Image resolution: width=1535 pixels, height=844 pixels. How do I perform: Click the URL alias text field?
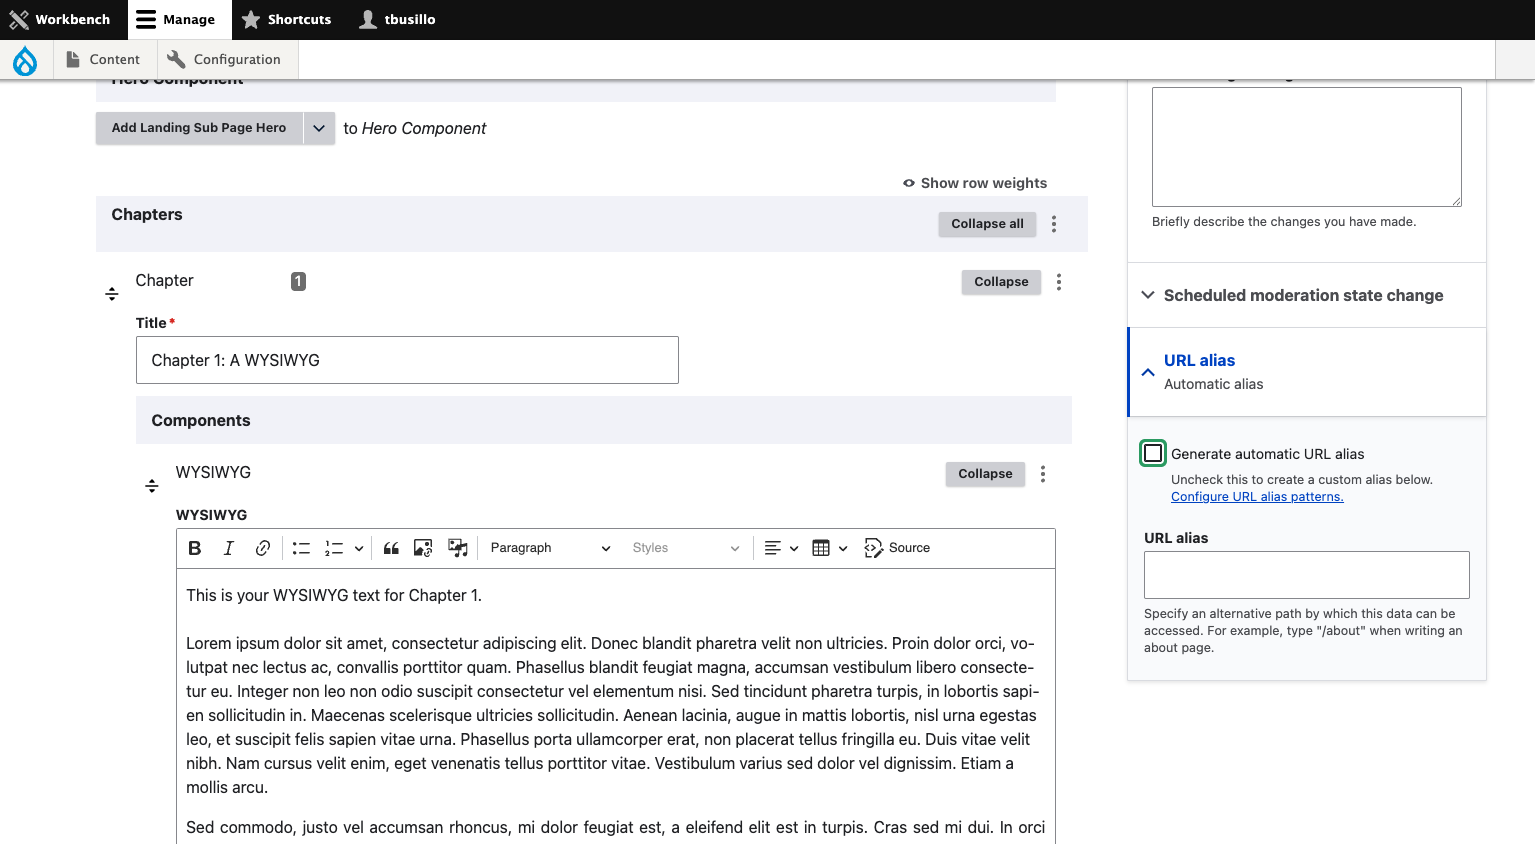click(1307, 575)
